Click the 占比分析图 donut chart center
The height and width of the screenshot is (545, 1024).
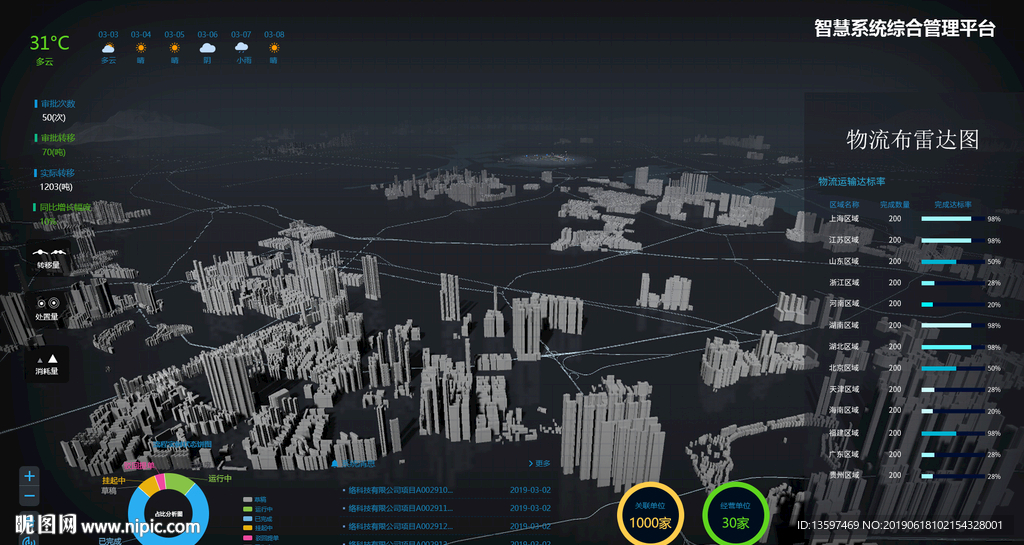[x=168, y=514]
